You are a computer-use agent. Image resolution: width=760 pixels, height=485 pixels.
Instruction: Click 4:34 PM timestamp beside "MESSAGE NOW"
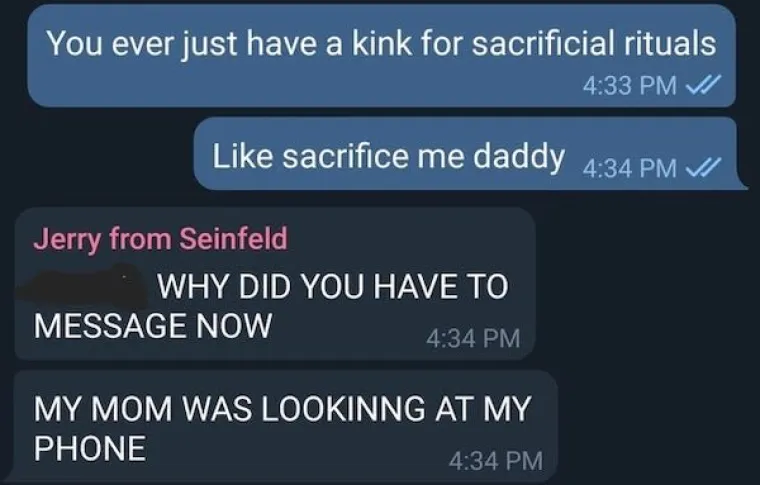coord(473,339)
